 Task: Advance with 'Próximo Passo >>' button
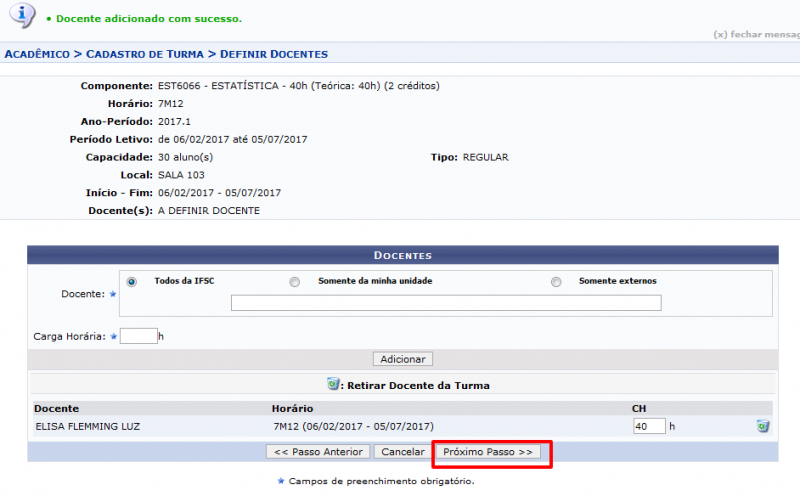pos(489,452)
